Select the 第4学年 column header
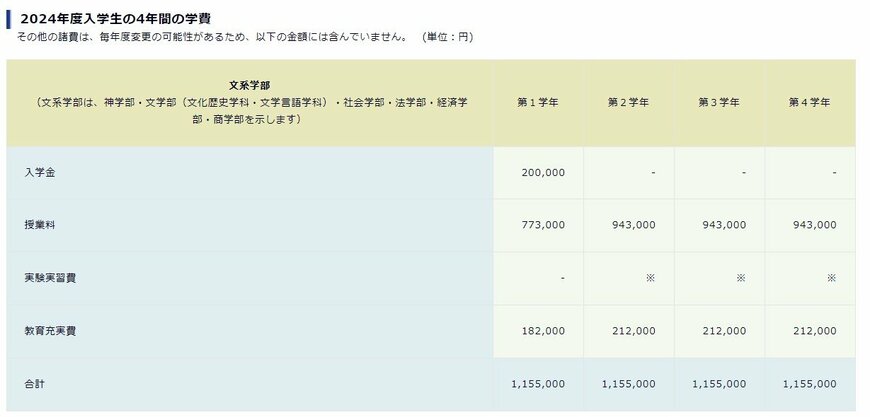870x417 pixels. click(x=809, y=102)
